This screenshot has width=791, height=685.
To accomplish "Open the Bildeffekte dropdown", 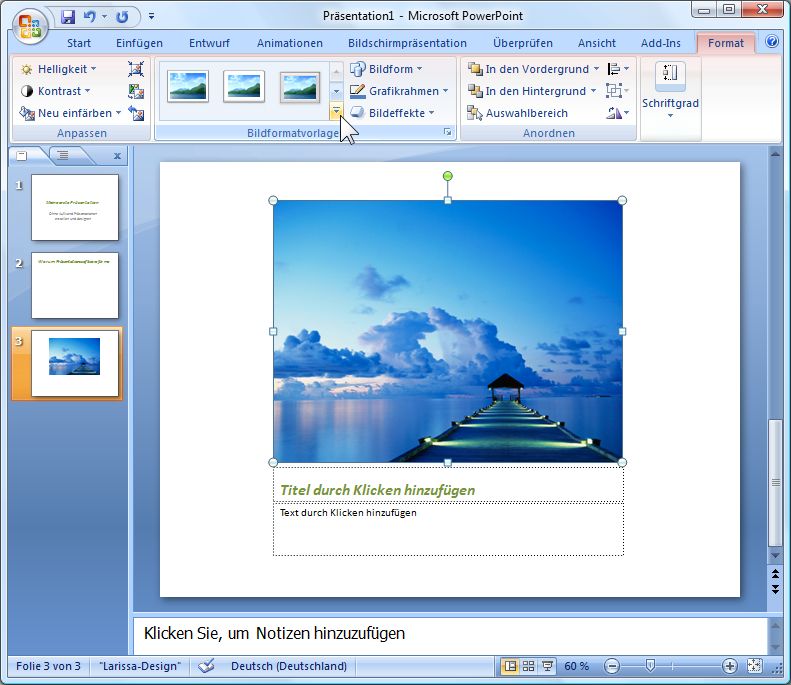I will 392,113.
